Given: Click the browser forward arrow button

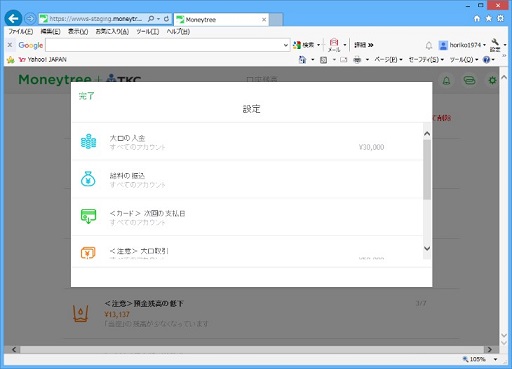Looking at the screenshot, I should (x=30, y=19).
